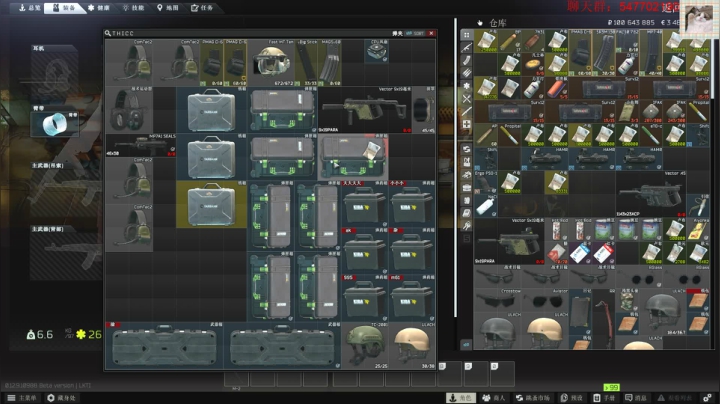Screen dimensions: 720x404
Task: Select the M4A1 SEALS rifle
Action: 141,146
